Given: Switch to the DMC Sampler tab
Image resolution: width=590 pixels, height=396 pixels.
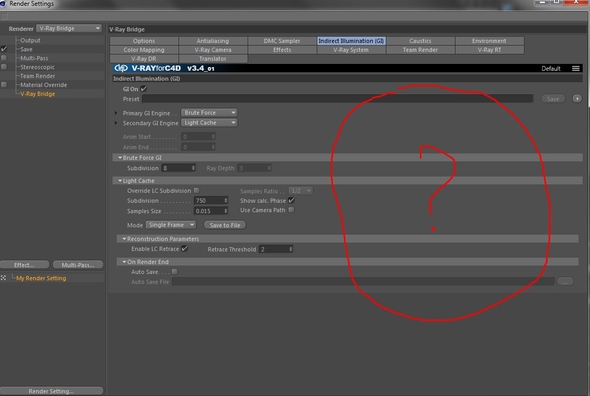Looking at the screenshot, I should click(282, 41).
